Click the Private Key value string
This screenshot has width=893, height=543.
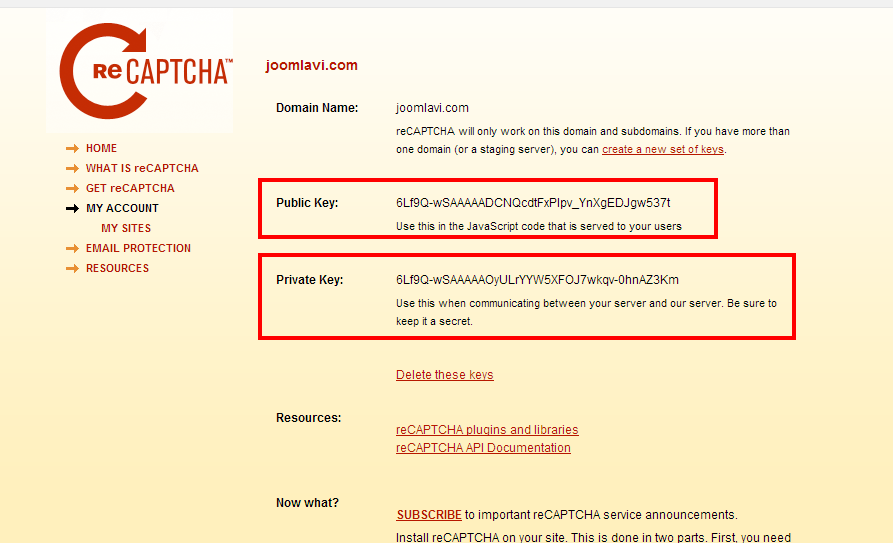tap(537, 280)
